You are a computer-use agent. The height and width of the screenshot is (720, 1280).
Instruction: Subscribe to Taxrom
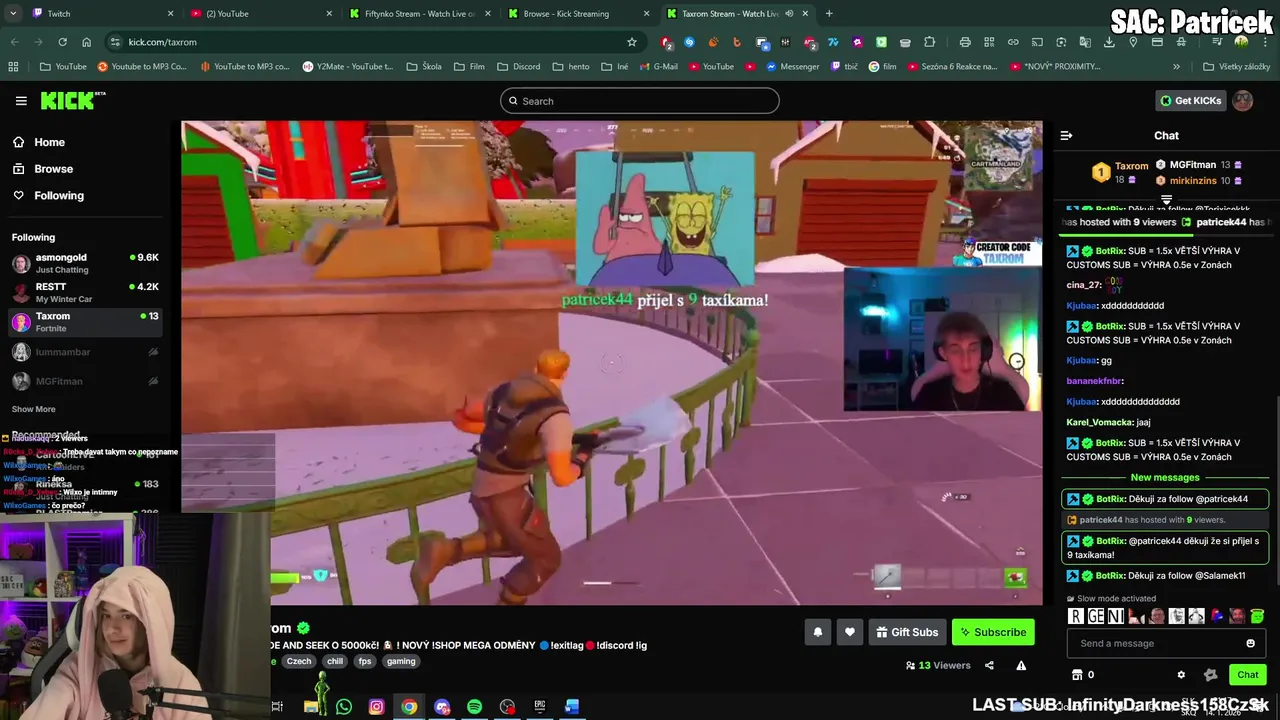993,632
